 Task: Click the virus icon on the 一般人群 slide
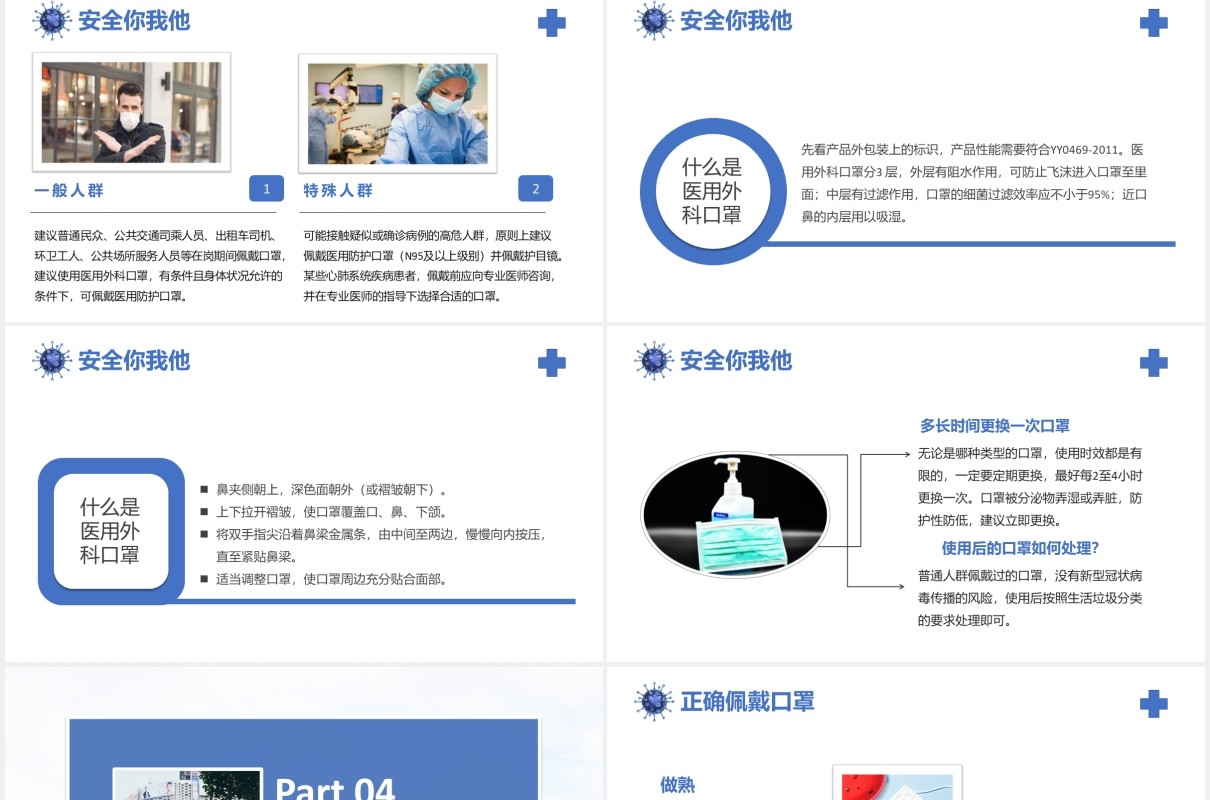pyautogui.click(x=52, y=21)
